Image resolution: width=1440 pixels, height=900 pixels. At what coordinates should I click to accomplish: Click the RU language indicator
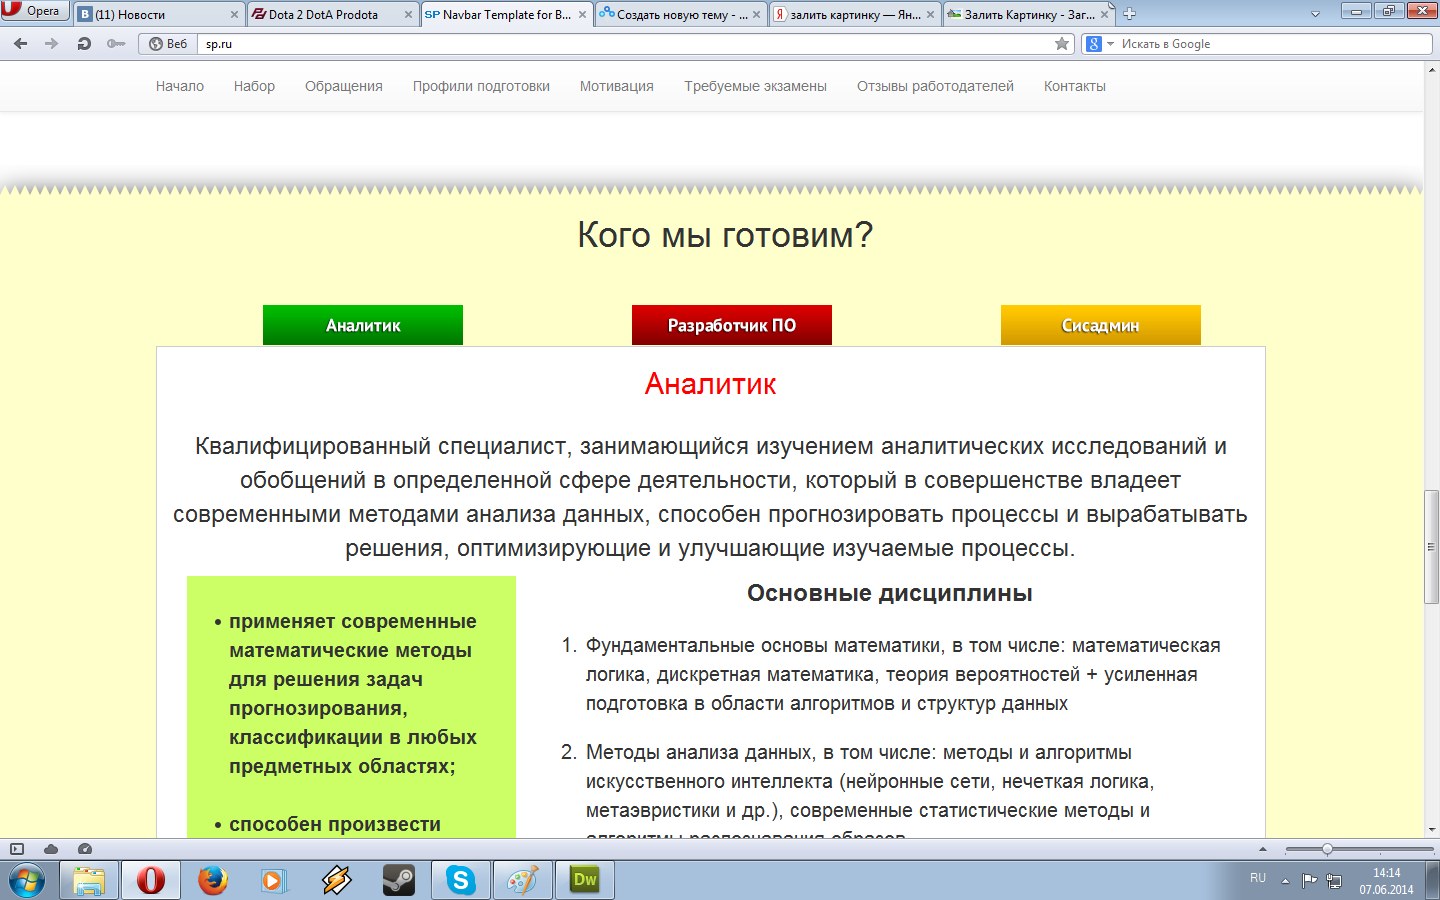(1258, 878)
